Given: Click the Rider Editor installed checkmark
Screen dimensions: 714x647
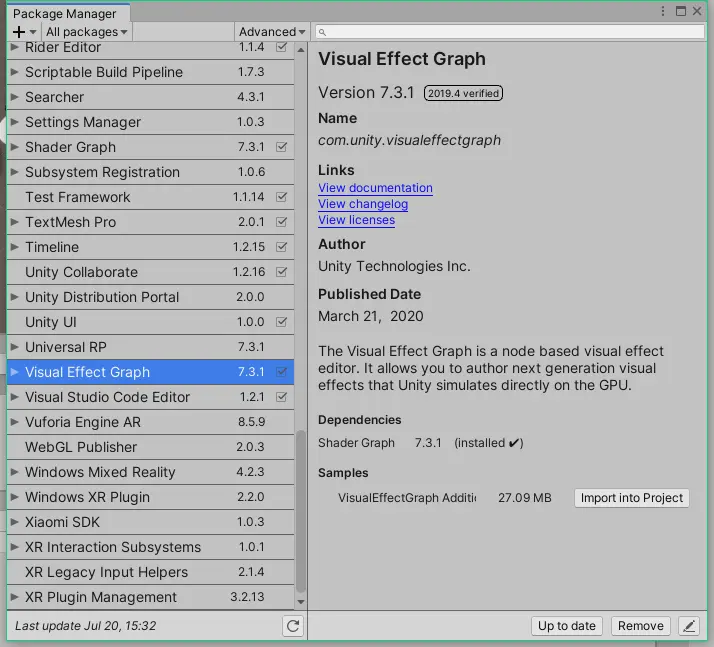Looking at the screenshot, I should pyautogui.click(x=281, y=47).
